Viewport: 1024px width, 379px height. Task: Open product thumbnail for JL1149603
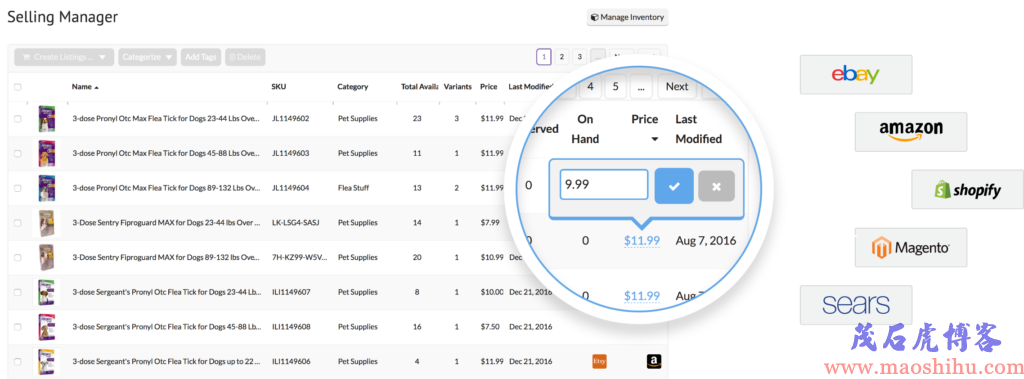point(46,154)
